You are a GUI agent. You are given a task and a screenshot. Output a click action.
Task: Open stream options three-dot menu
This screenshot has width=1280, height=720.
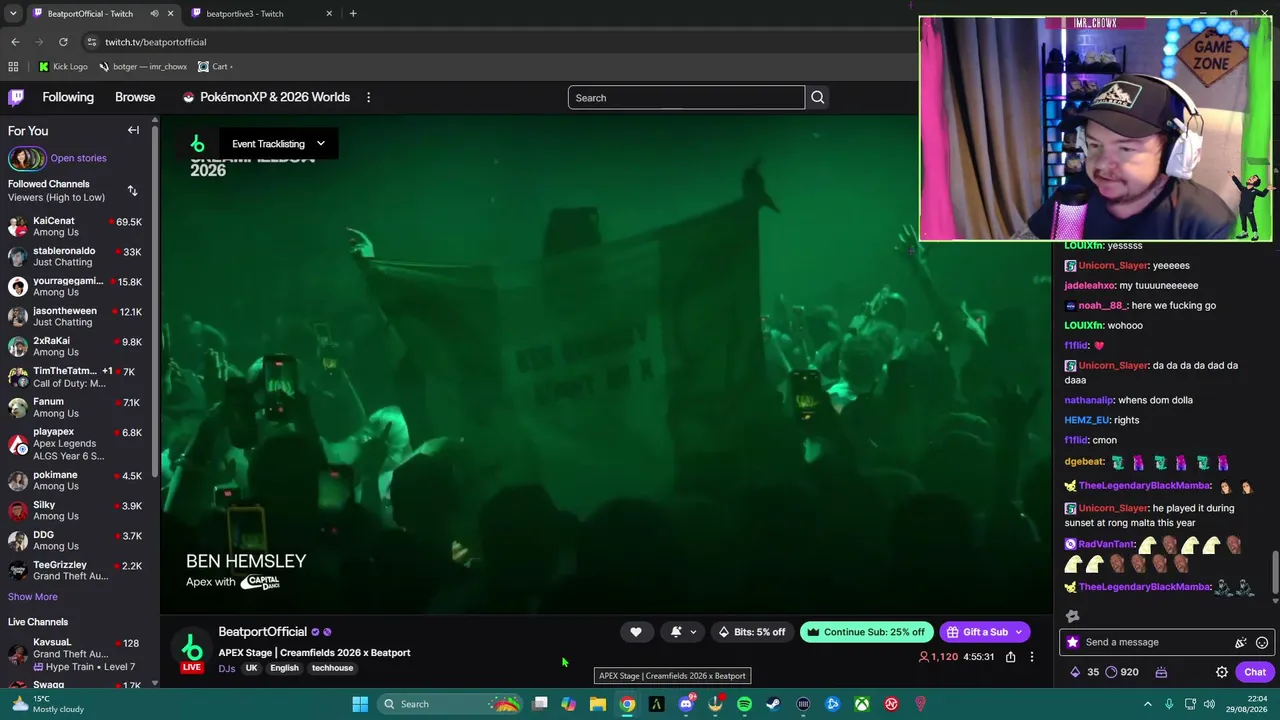(x=1031, y=657)
